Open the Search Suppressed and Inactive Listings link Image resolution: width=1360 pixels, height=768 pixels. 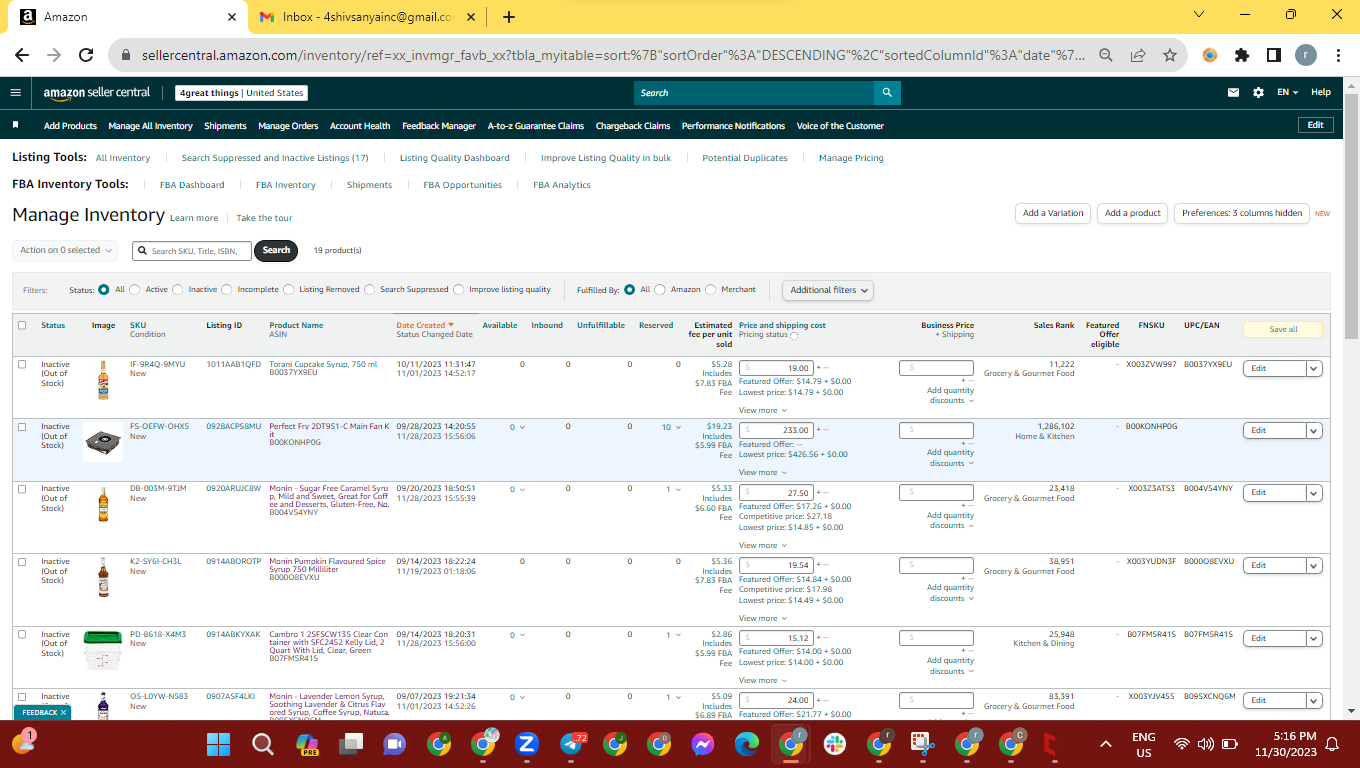click(275, 158)
